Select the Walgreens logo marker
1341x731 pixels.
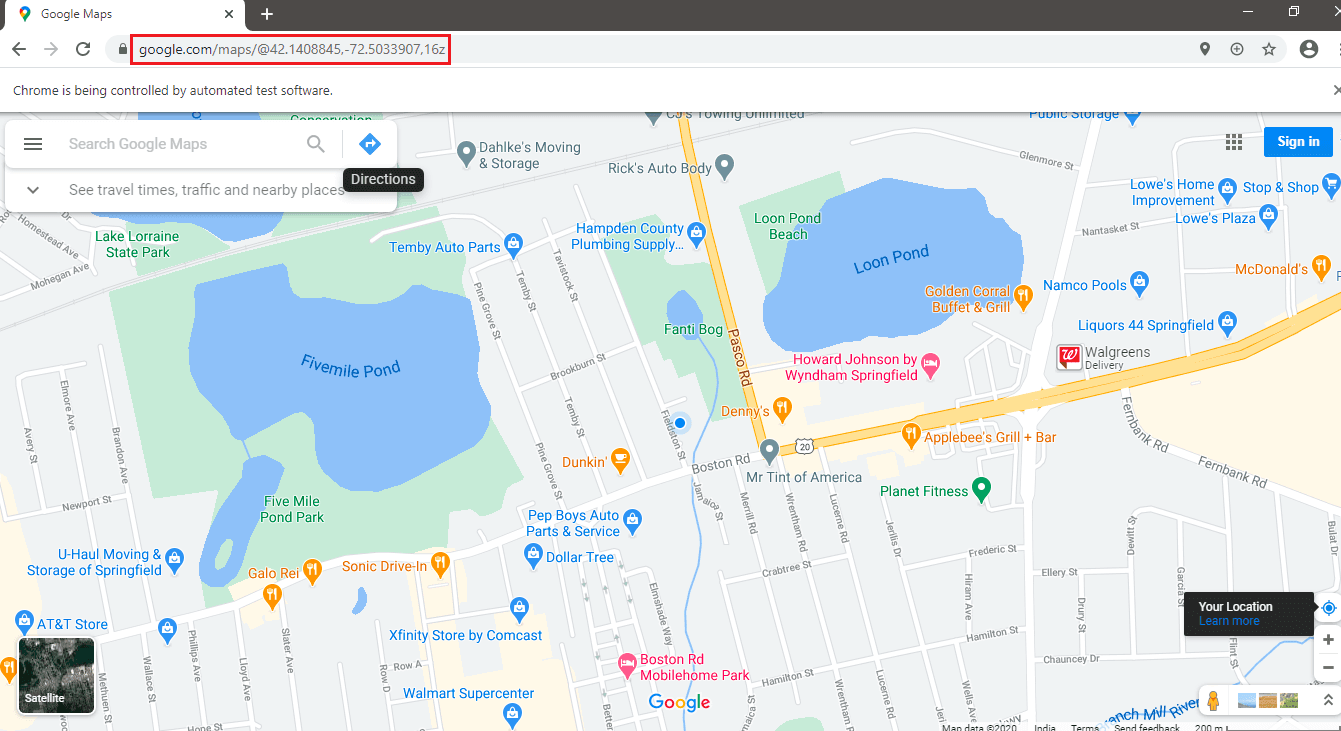(1069, 357)
